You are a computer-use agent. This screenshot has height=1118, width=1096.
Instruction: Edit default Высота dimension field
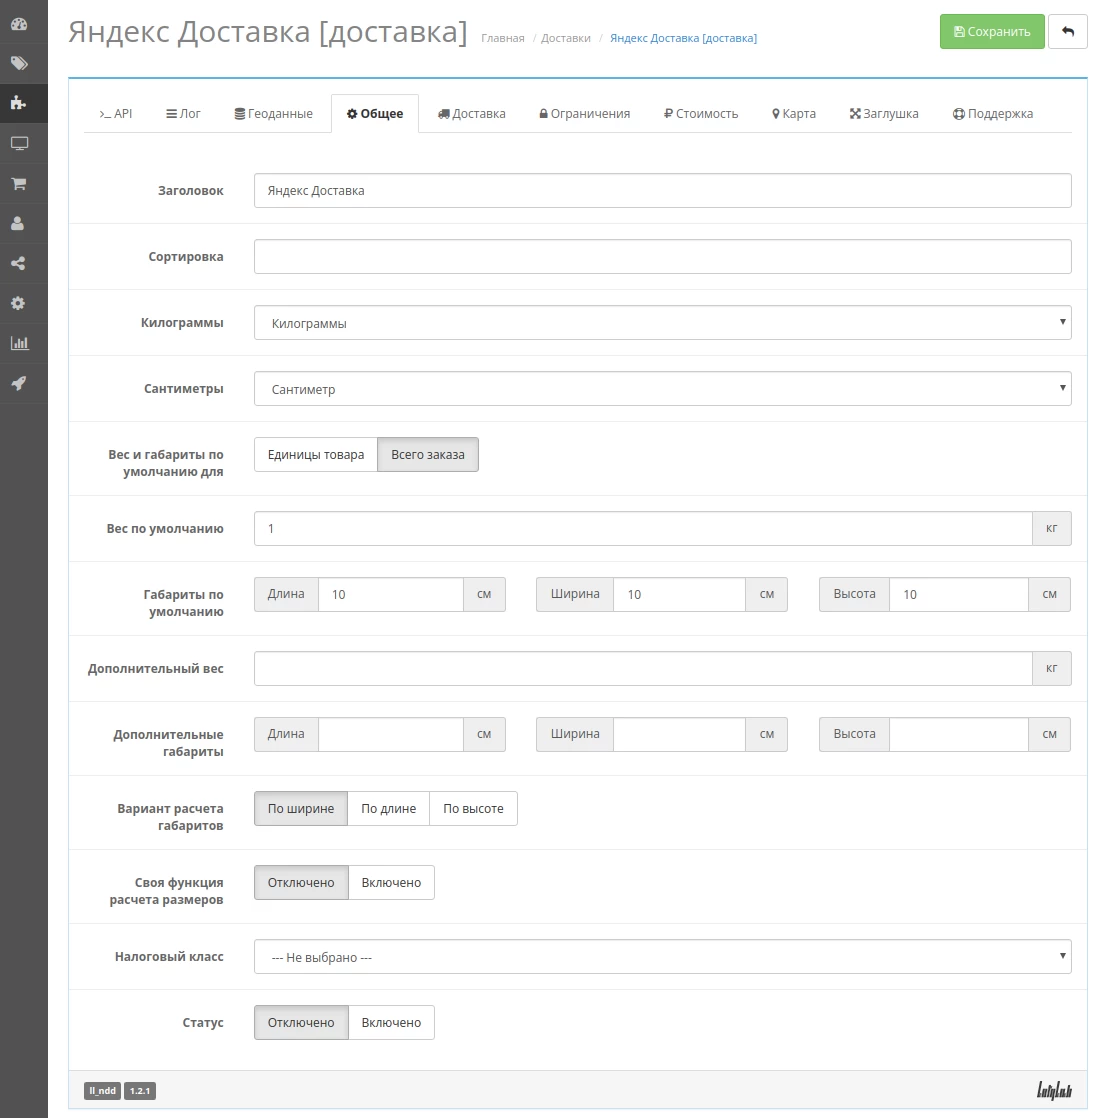click(x=958, y=594)
